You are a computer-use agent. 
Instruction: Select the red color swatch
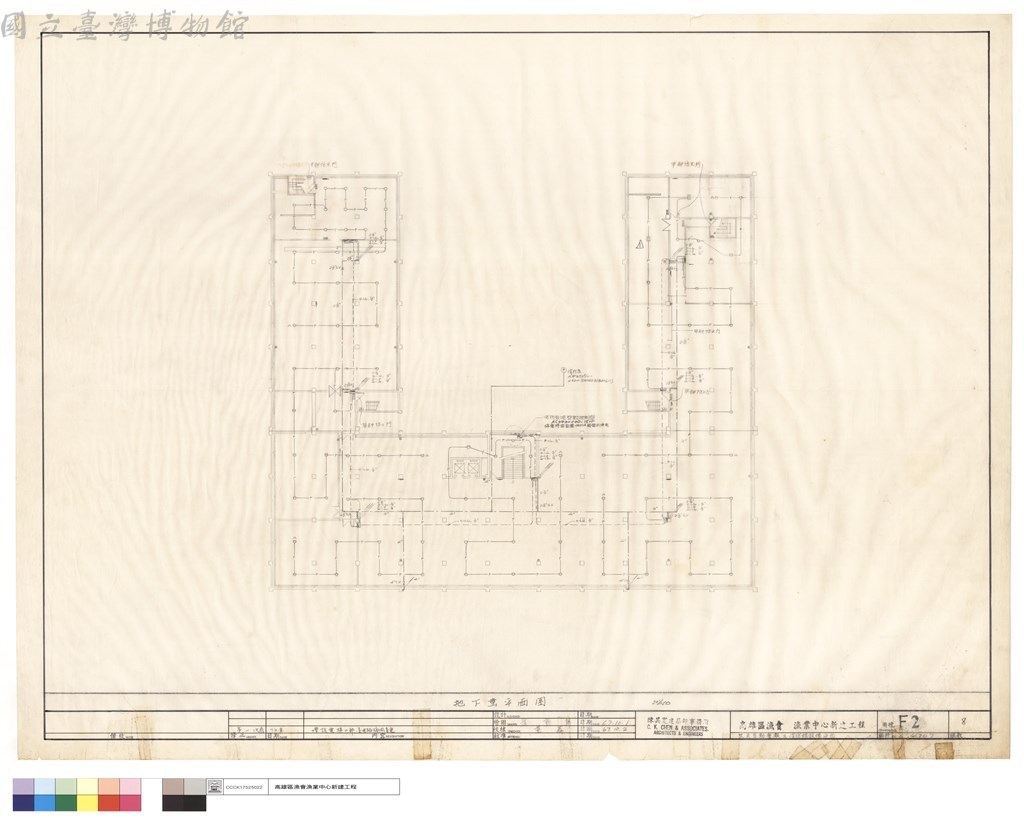point(109,802)
